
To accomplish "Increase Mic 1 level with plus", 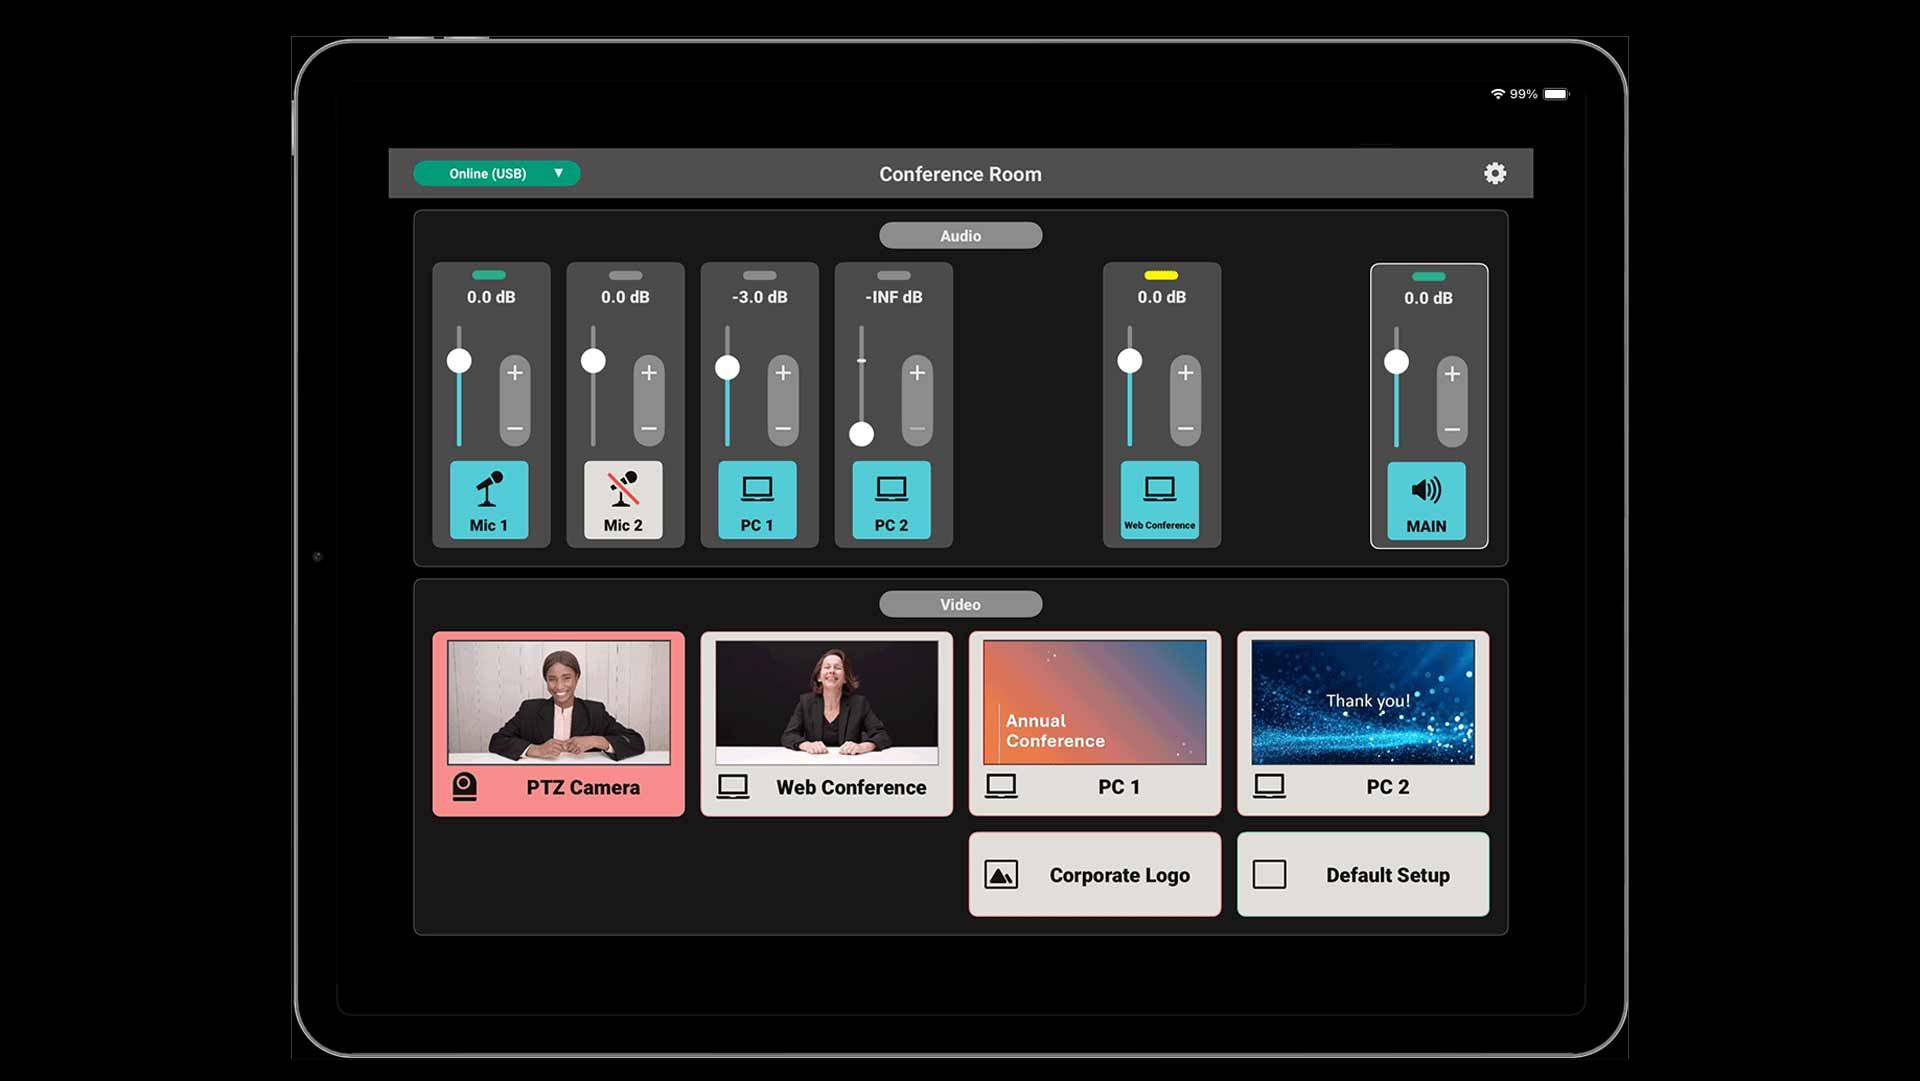I will pyautogui.click(x=515, y=373).
